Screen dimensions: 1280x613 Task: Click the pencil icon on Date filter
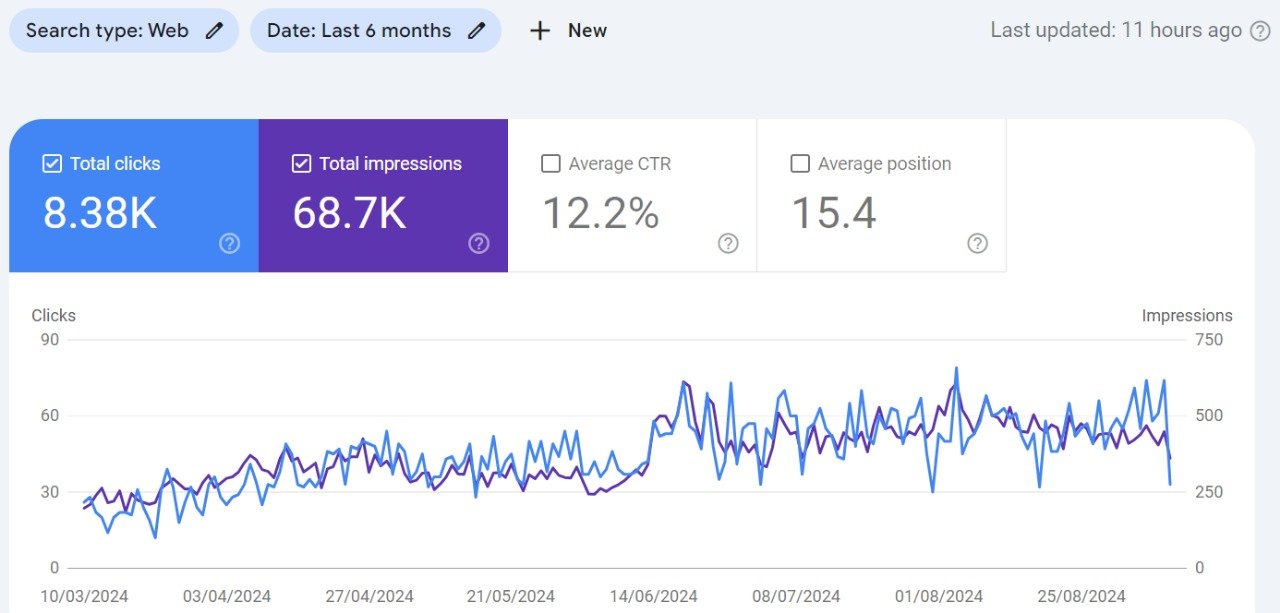(x=477, y=31)
